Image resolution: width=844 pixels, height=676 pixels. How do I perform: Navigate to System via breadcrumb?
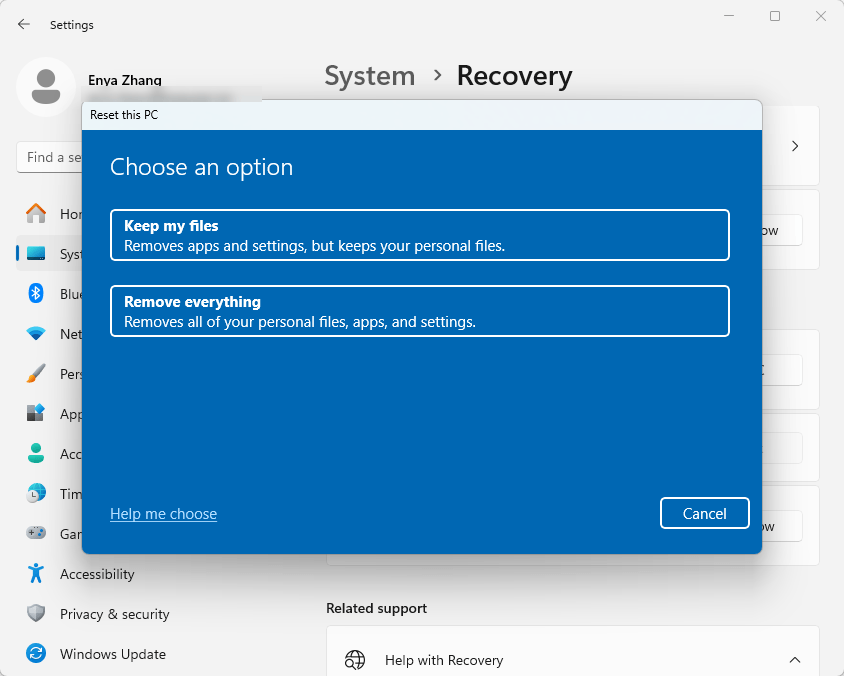[x=369, y=76]
